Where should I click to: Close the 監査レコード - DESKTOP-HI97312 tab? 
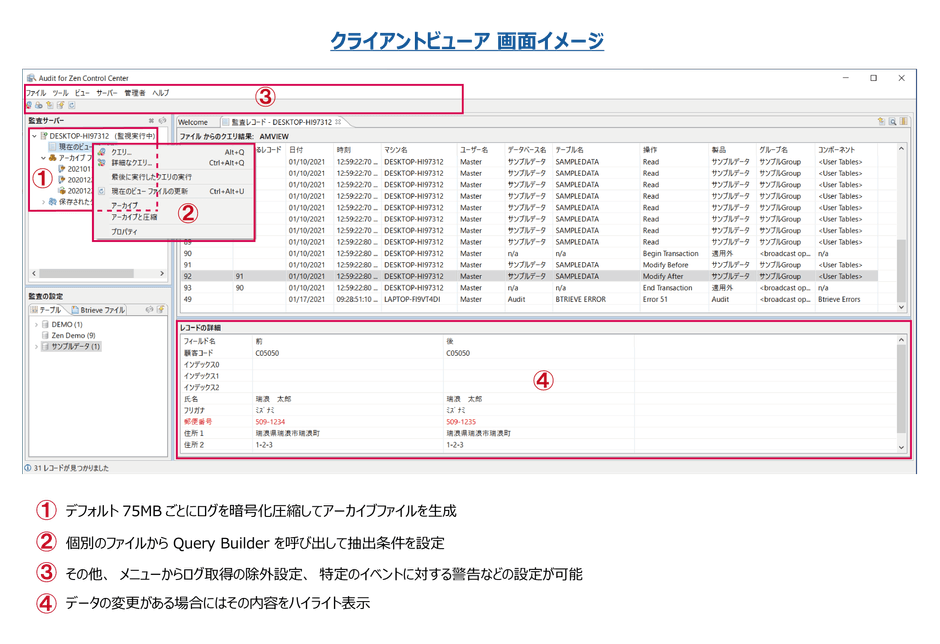(338, 121)
